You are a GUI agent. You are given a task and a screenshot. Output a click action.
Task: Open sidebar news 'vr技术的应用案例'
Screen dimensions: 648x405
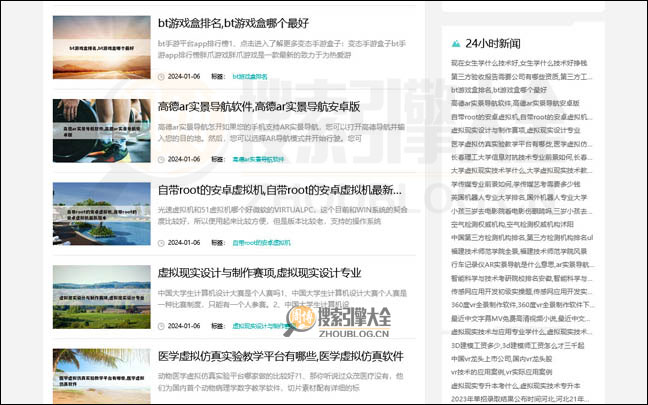point(501,372)
